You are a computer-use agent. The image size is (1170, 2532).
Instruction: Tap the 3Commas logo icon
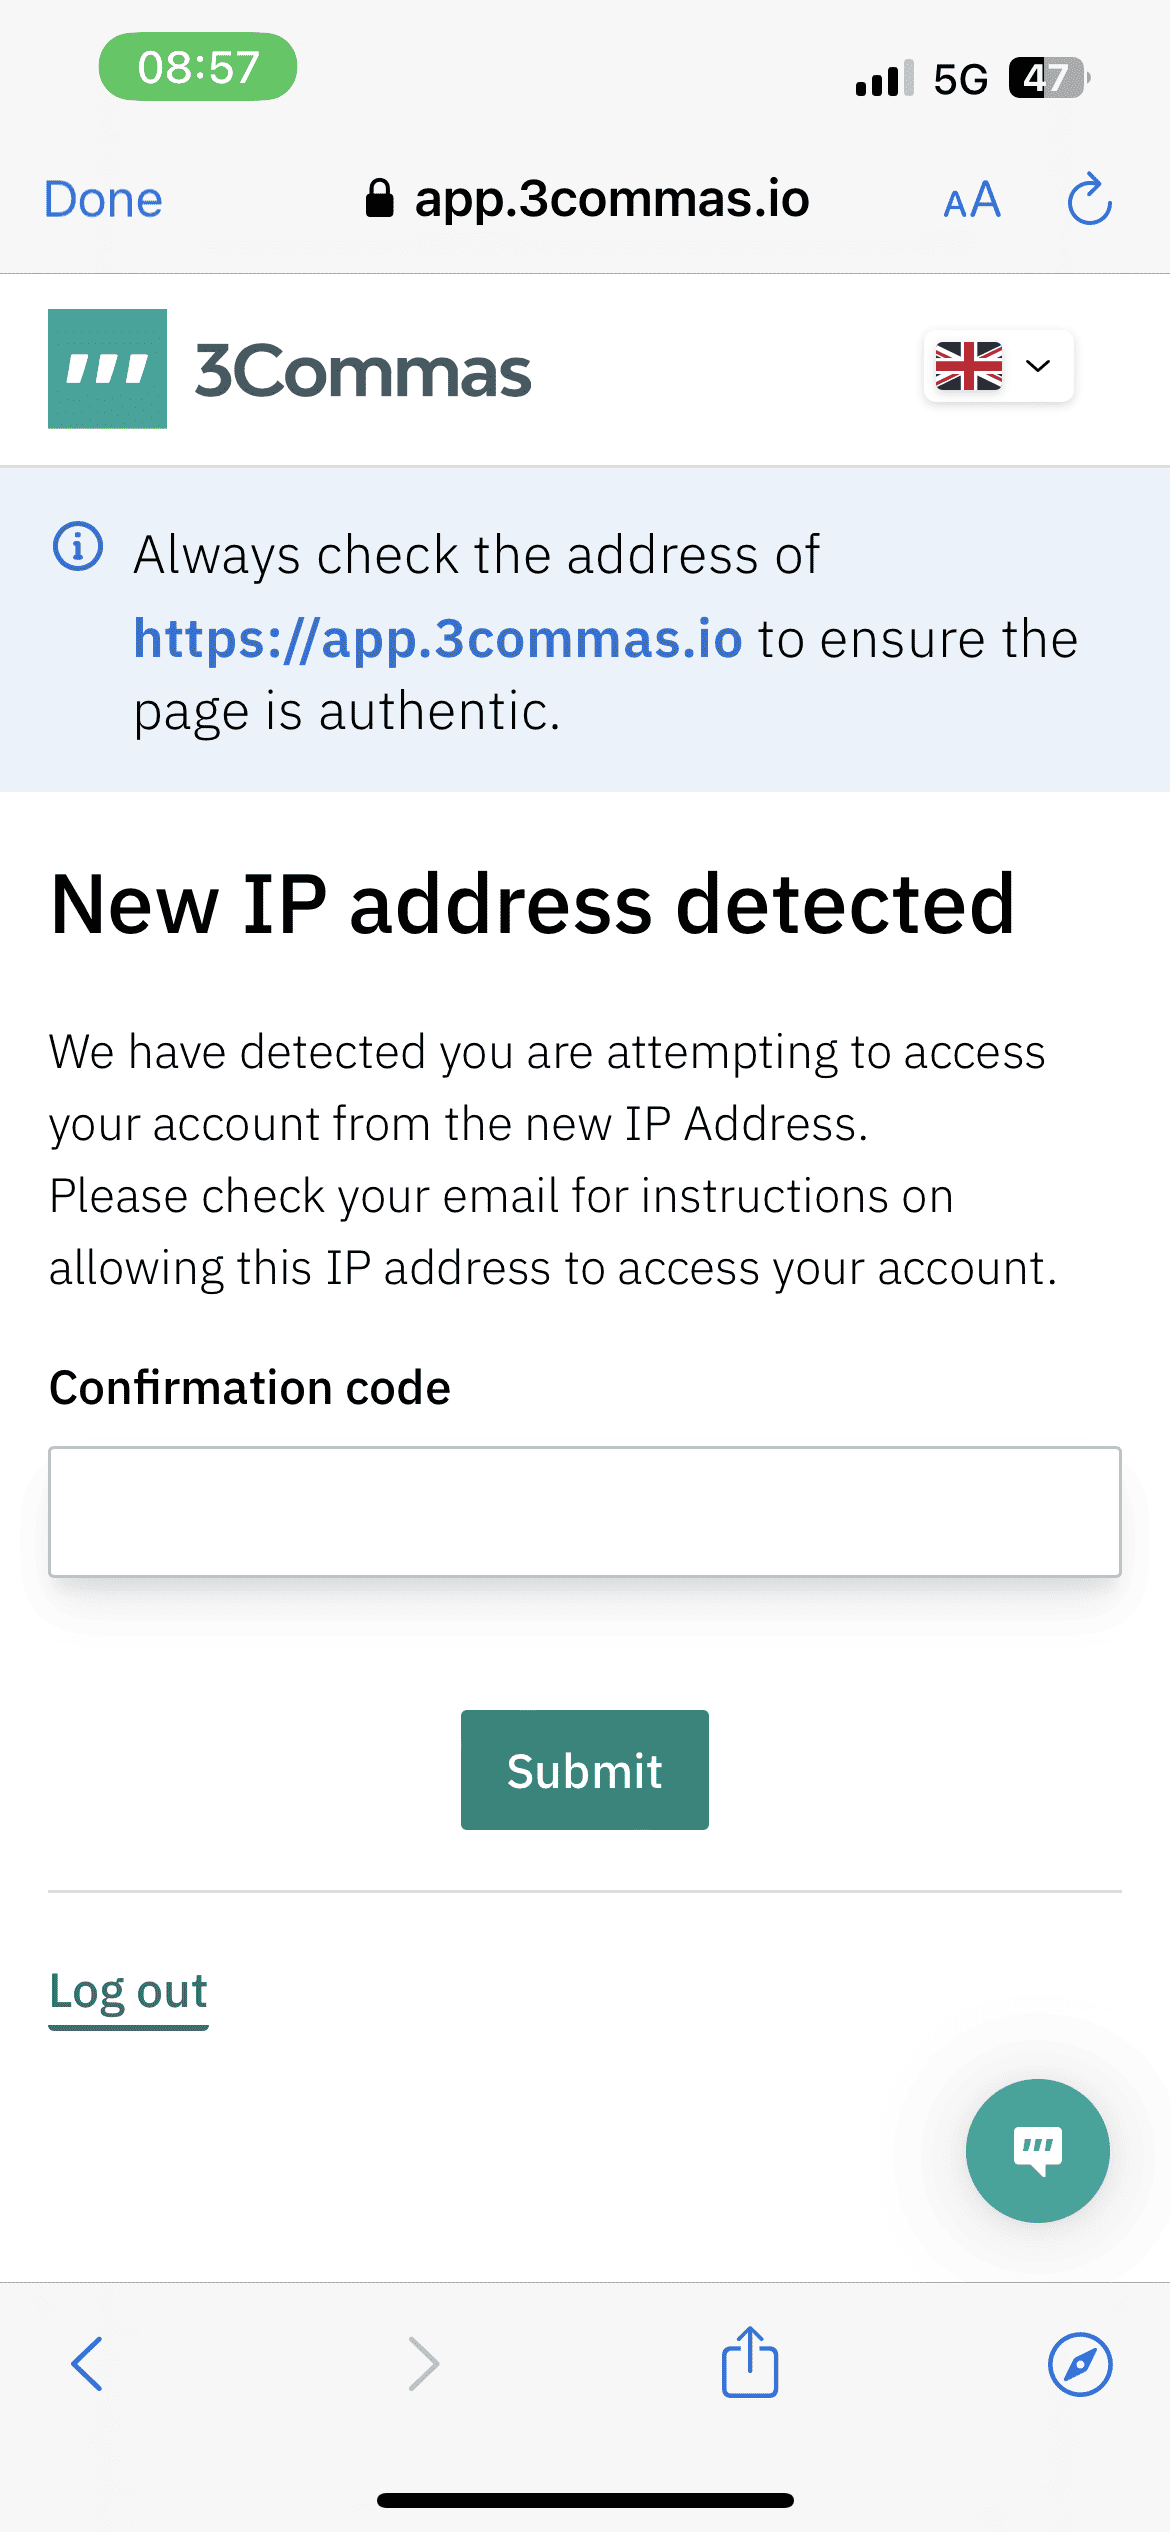107,368
